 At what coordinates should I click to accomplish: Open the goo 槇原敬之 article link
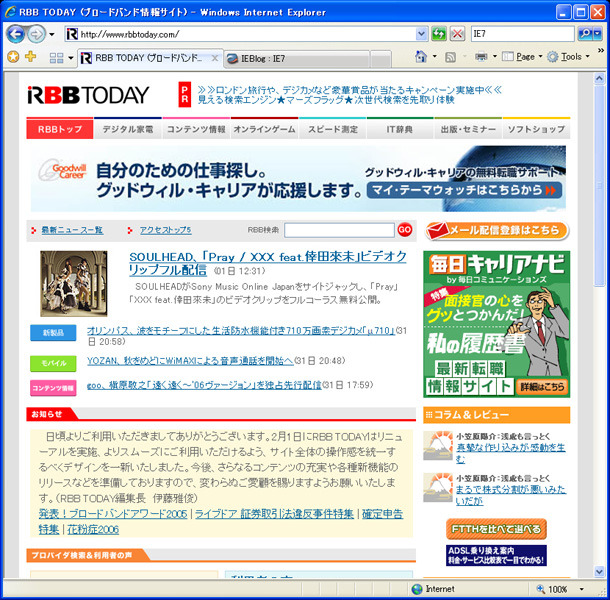[x=204, y=385]
